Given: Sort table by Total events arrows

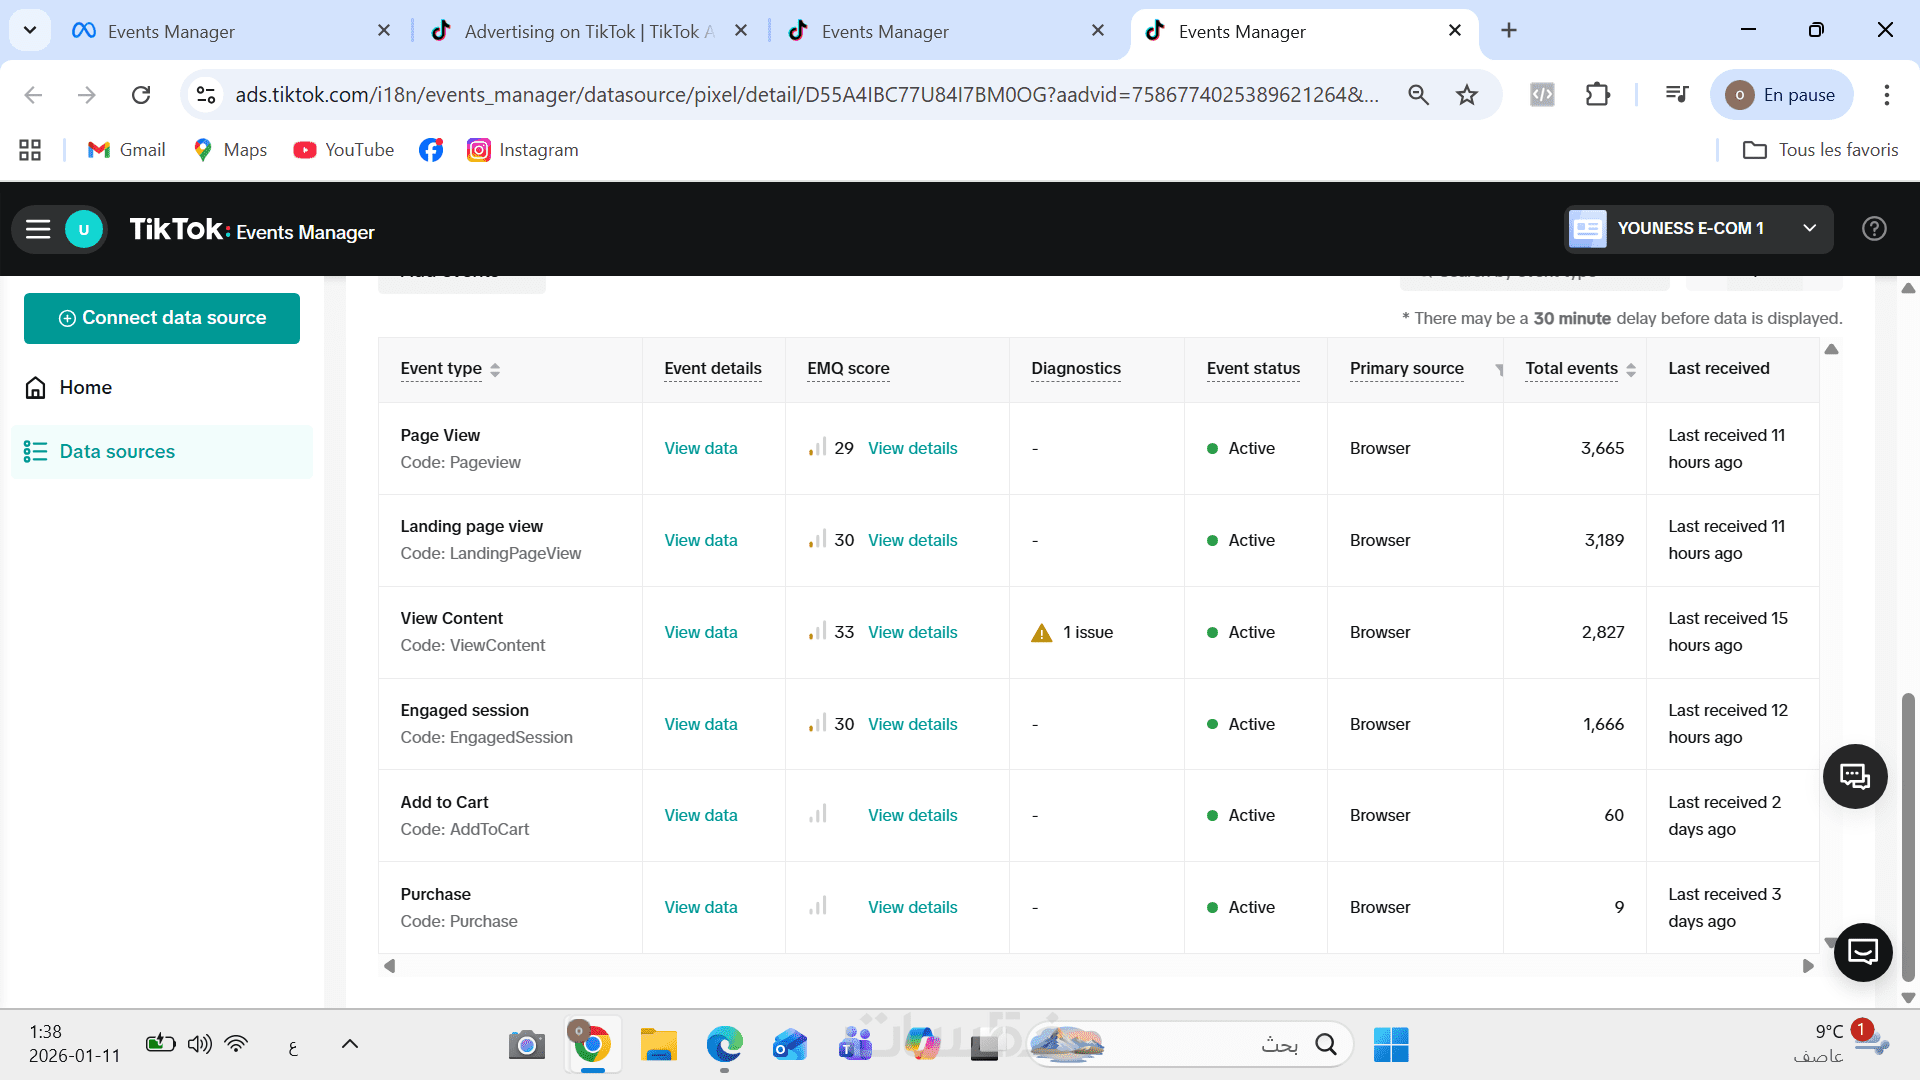Looking at the screenshot, I should 1631,370.
